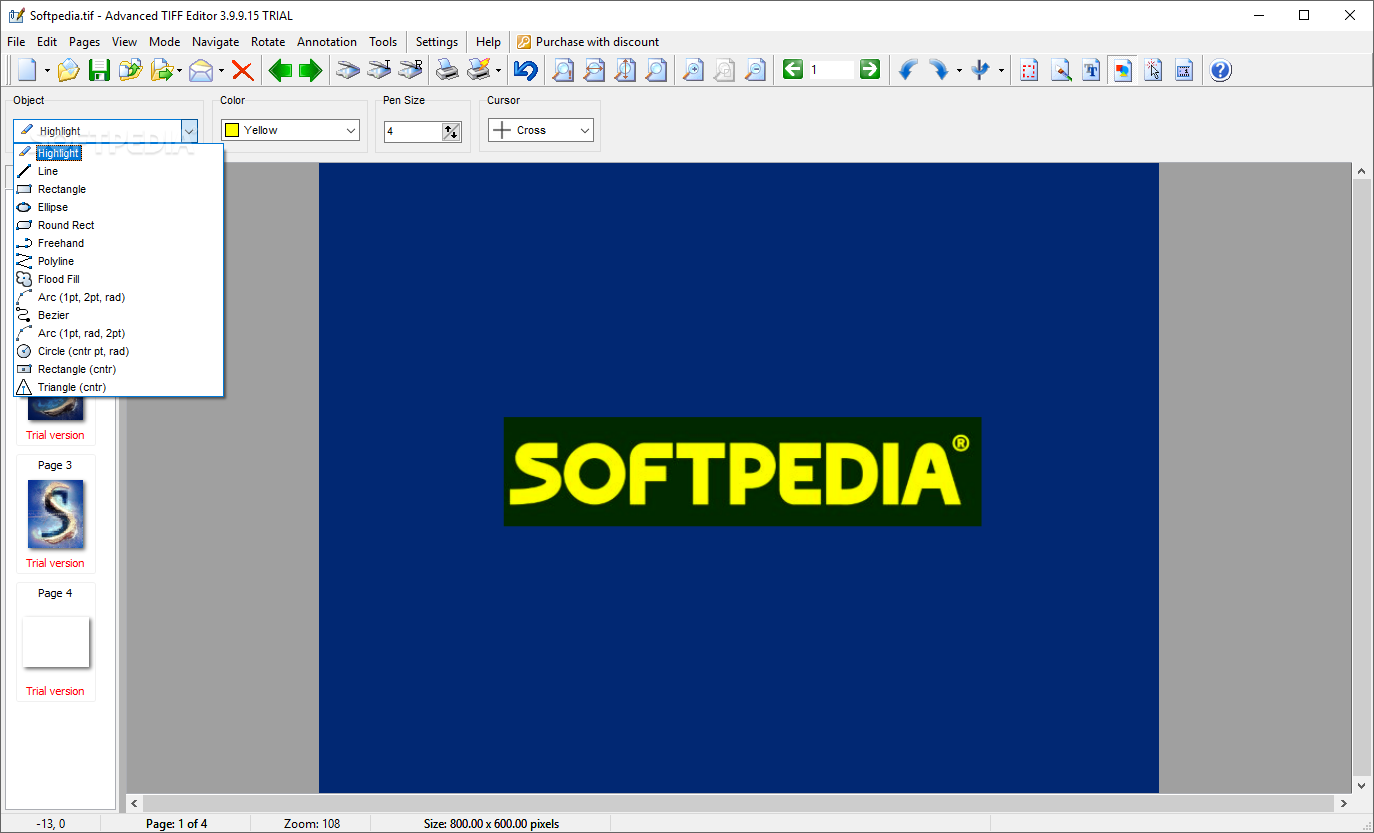Delete with the red X icon
Screen dimensions: 1374x833
point(242,70)
